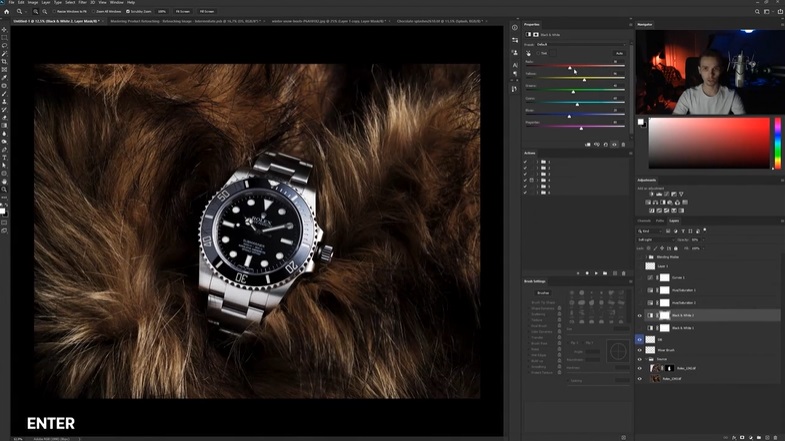Select the Lasso tool
The height and width of the screenshot is (441, 785).
click(x=5, y=46)
